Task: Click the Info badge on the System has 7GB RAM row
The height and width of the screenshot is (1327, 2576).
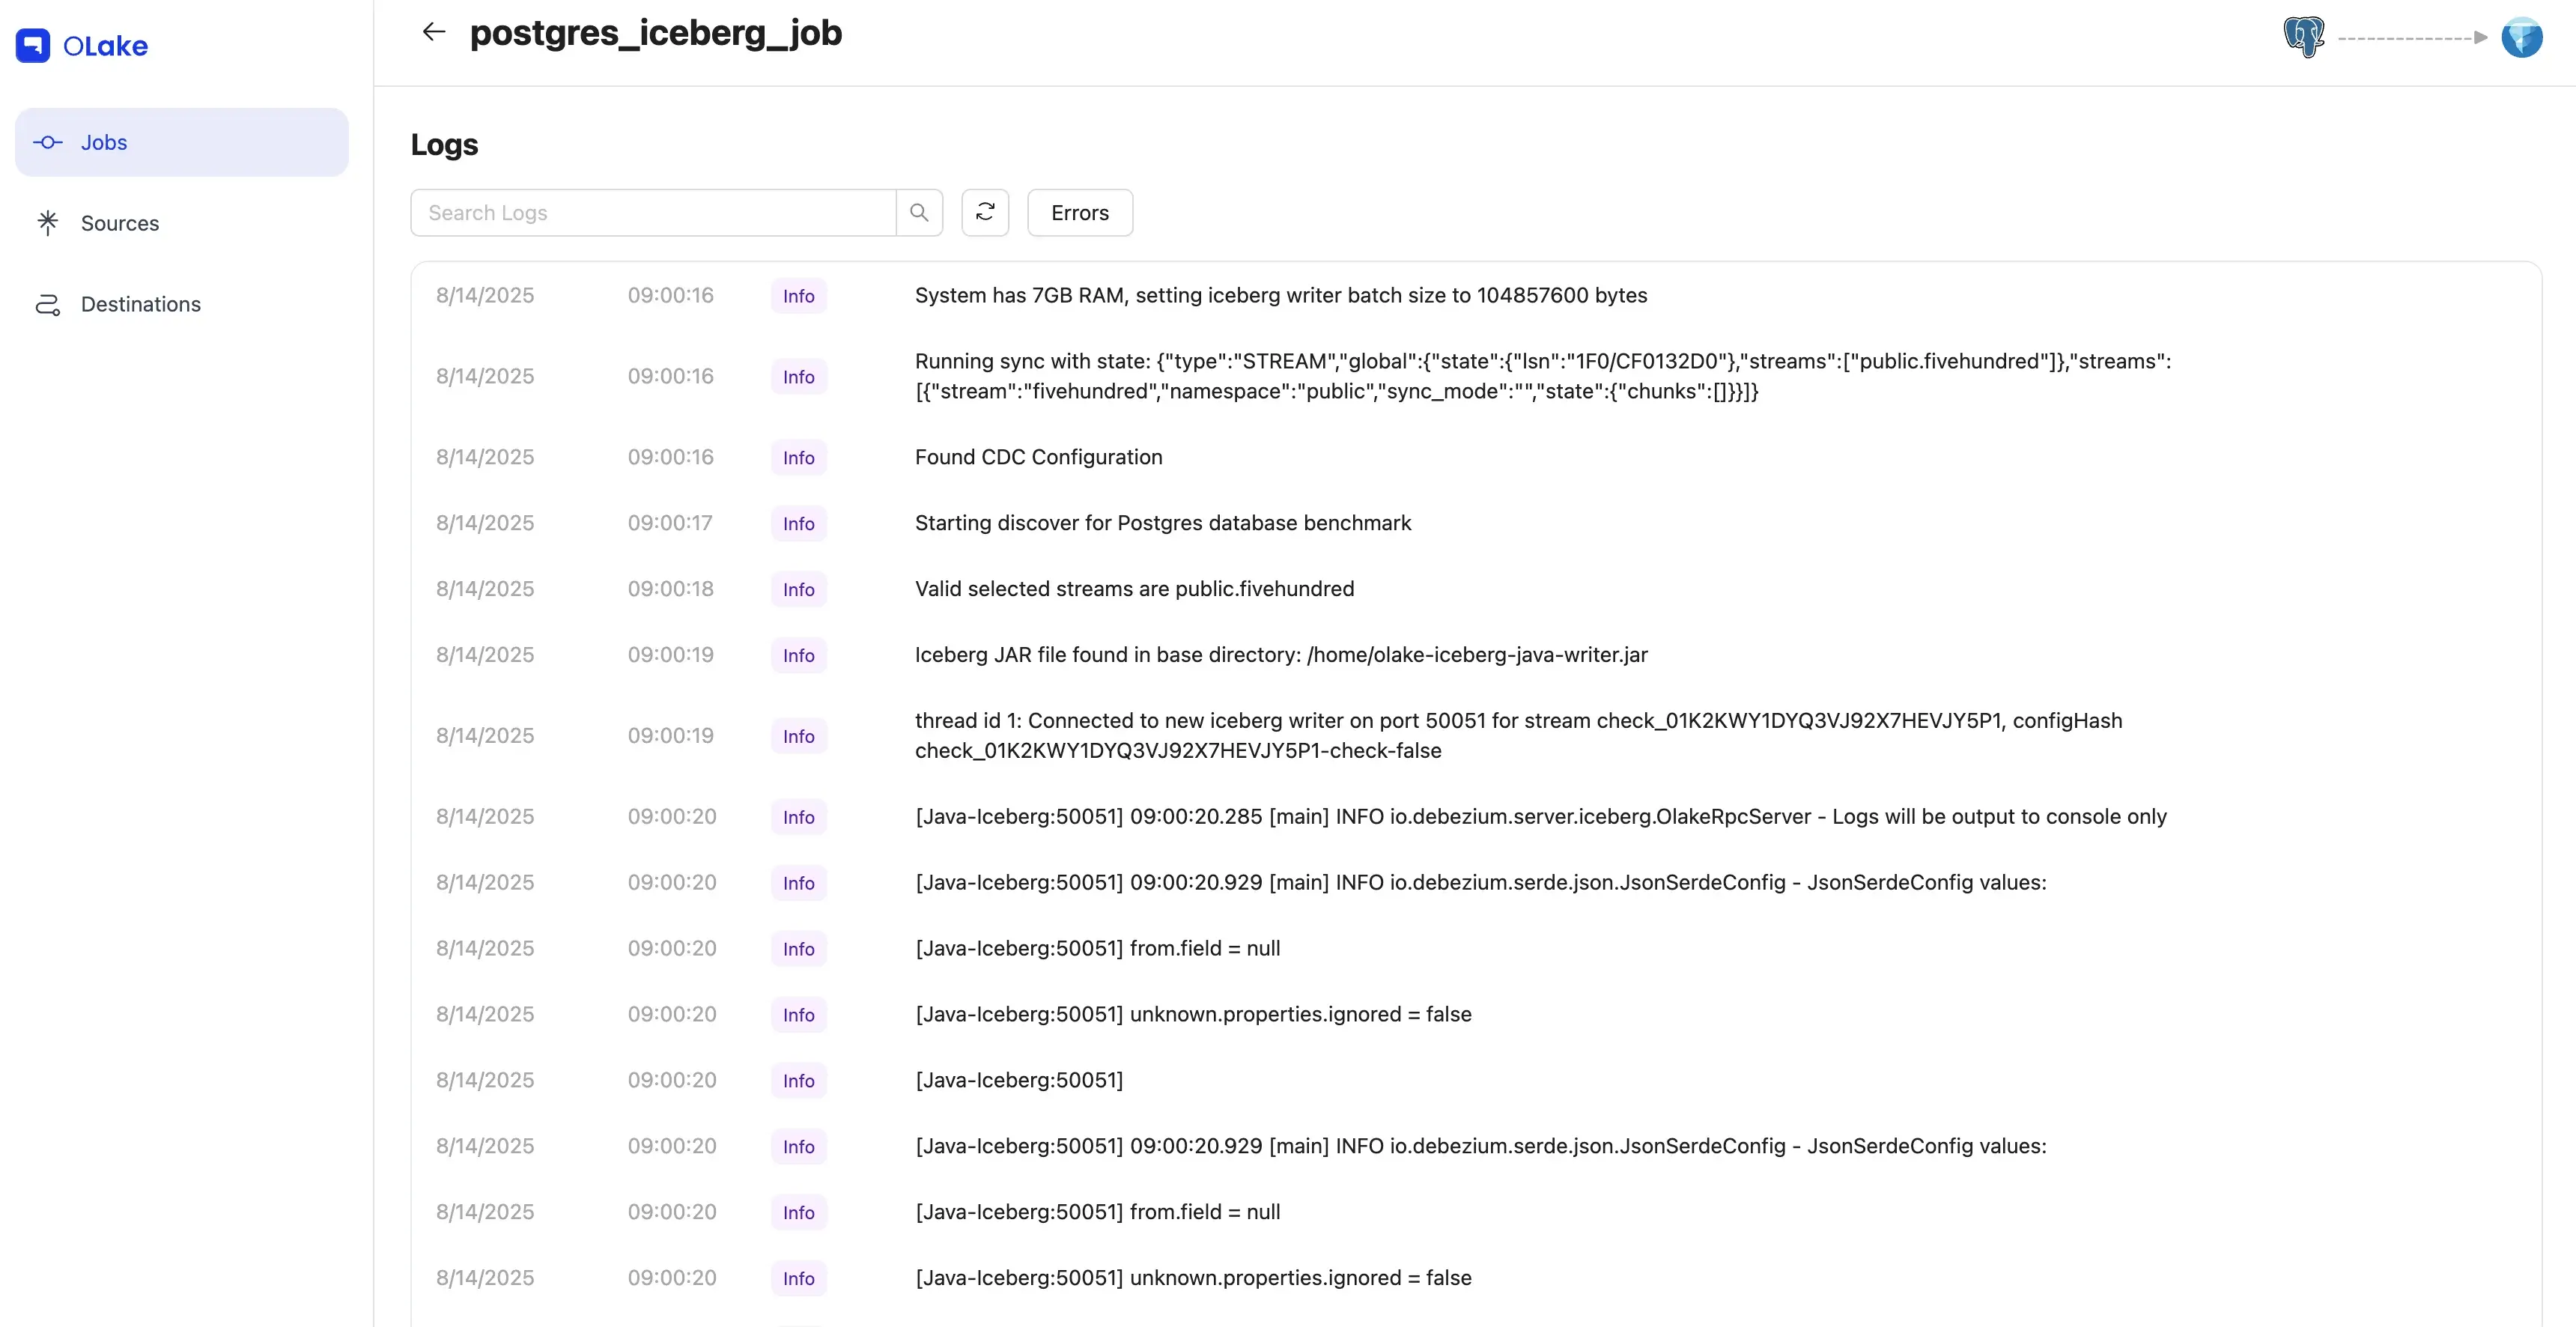Action: (798, 296)
